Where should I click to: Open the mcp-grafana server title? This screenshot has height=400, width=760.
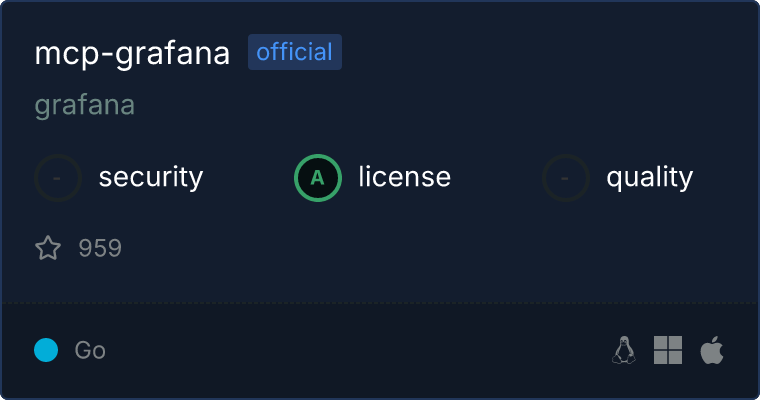pyautogui.click(x=132, y=53)
